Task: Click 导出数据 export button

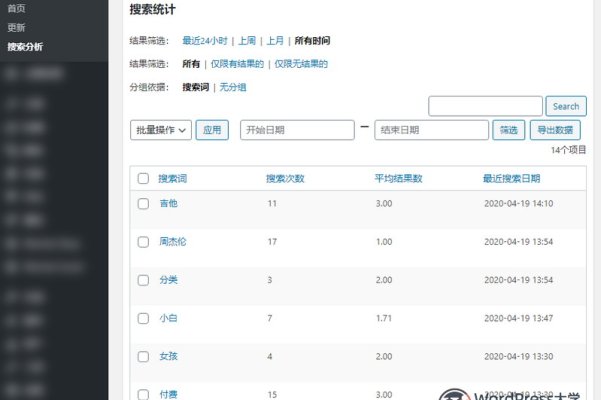Action: click(x=555, y=130)
